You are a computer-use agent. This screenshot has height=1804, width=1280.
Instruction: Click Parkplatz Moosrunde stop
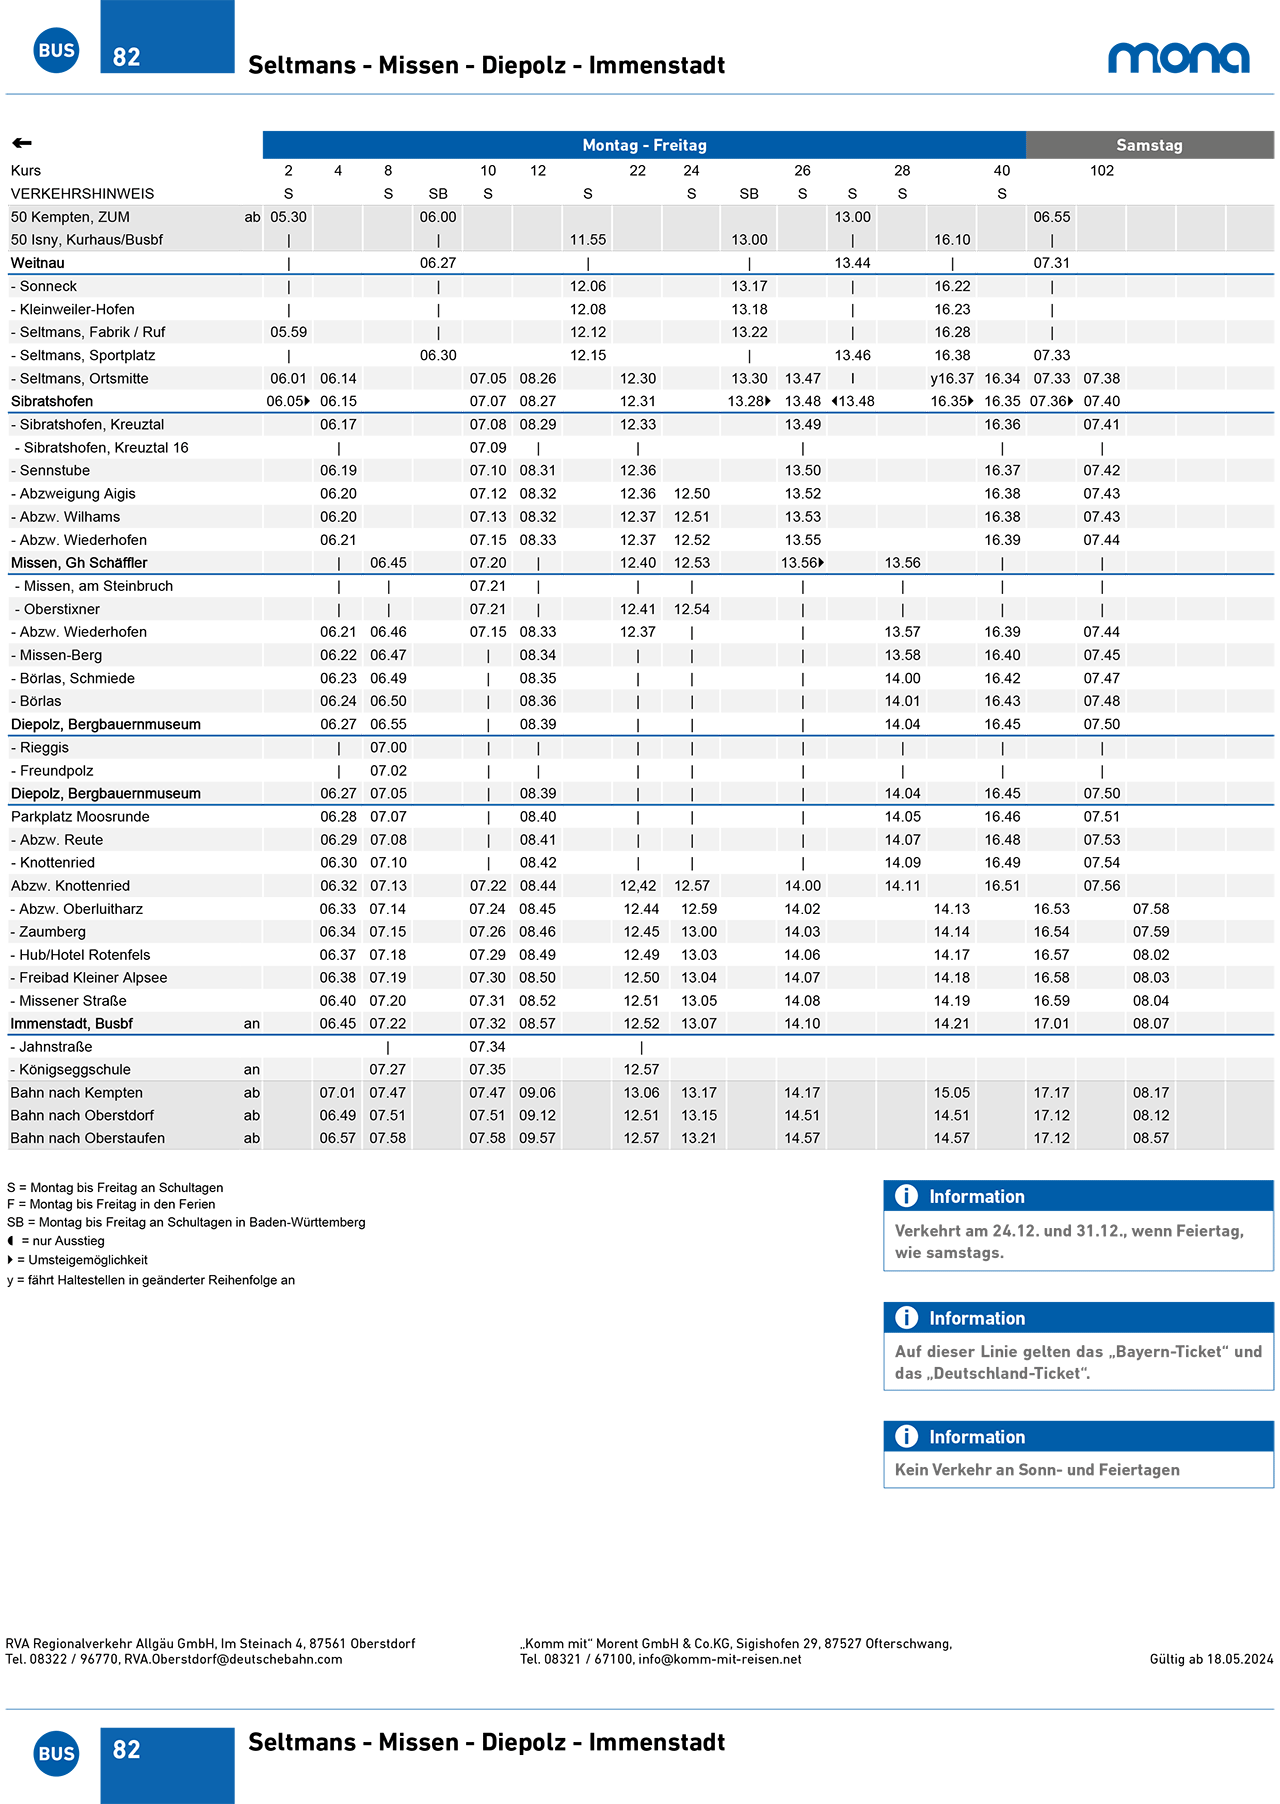pos(80,816)
